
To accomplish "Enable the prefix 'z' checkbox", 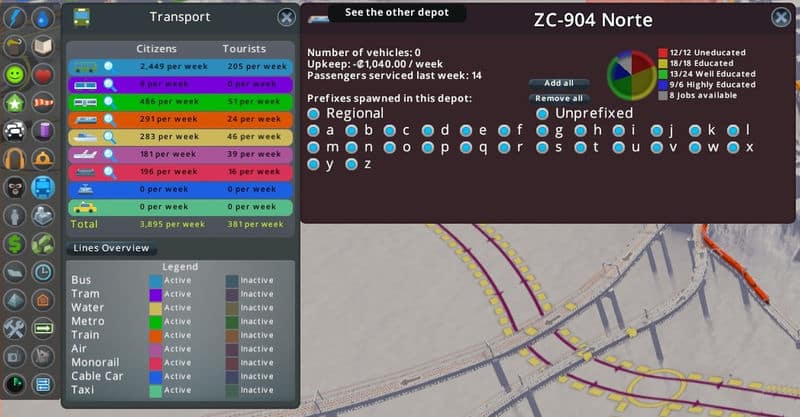I will click(351, 164).
